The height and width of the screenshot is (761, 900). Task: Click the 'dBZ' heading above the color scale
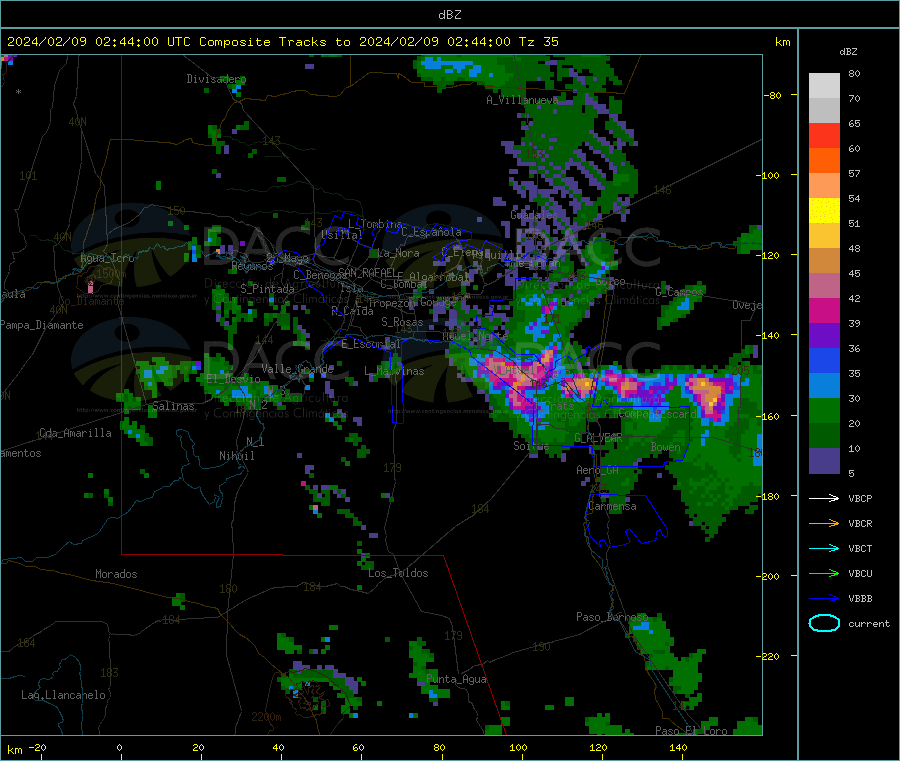848,52
